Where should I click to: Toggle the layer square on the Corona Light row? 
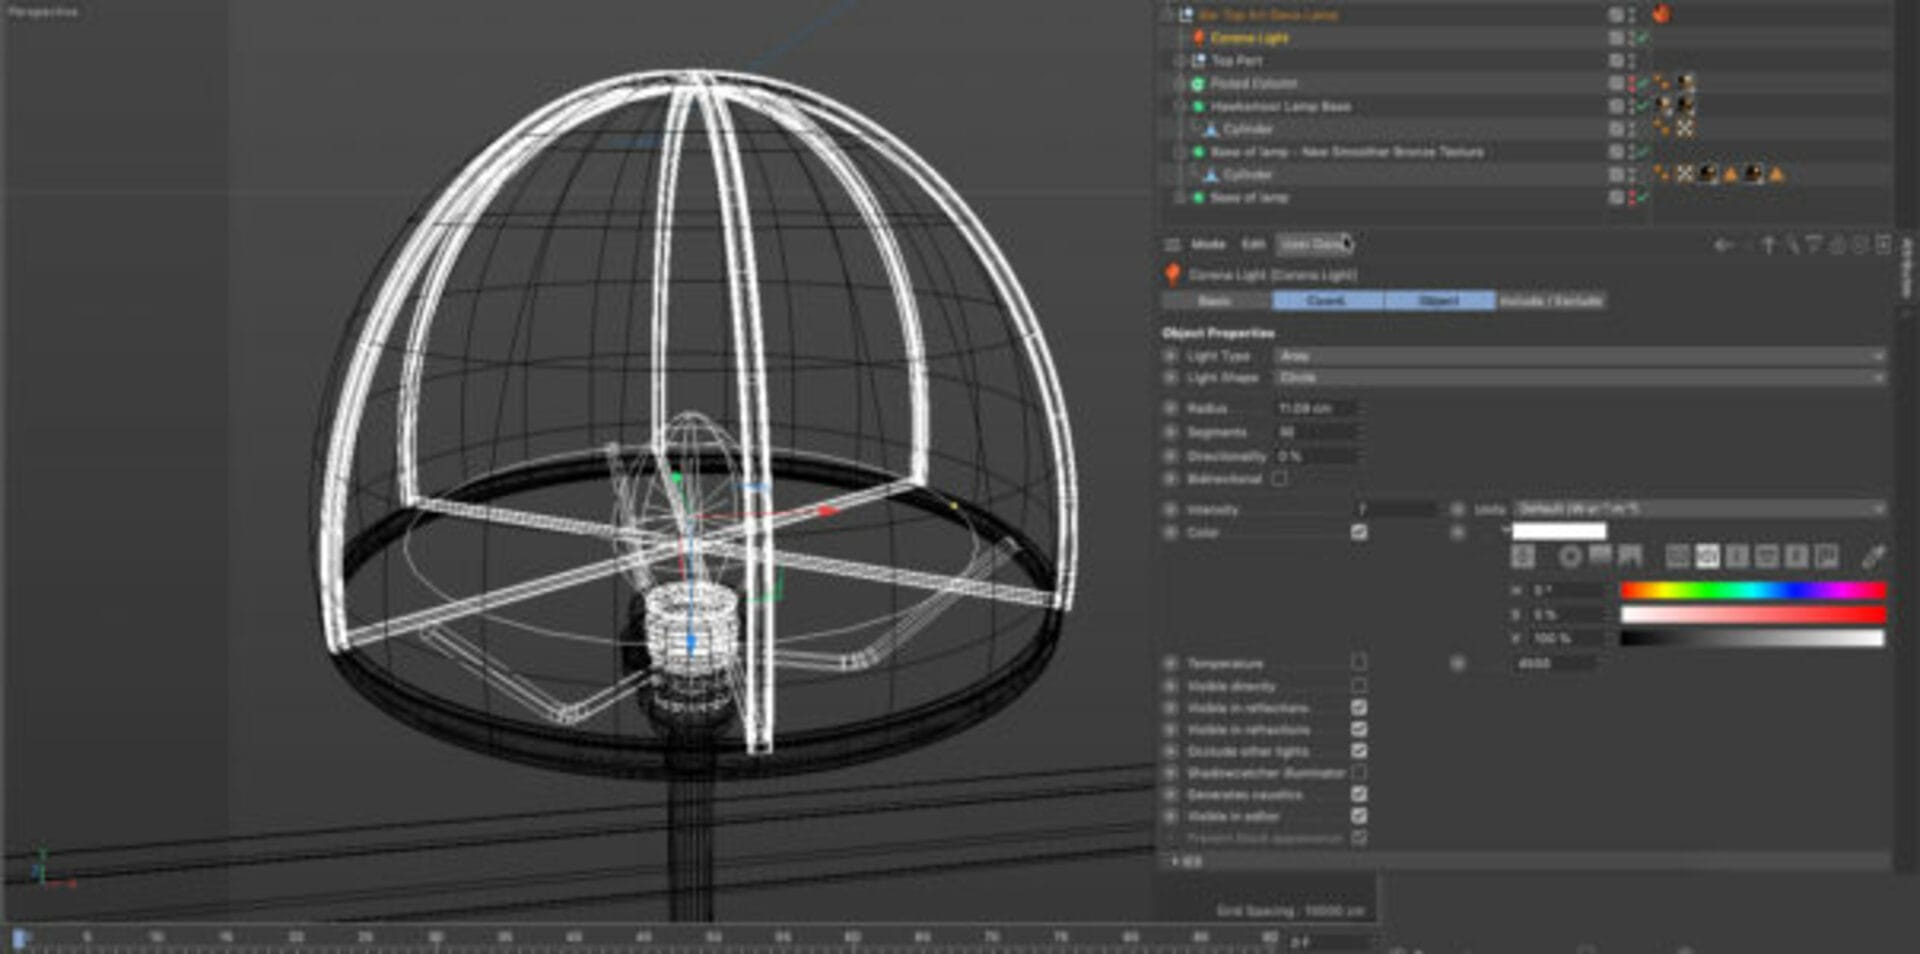coord(1616,38)
